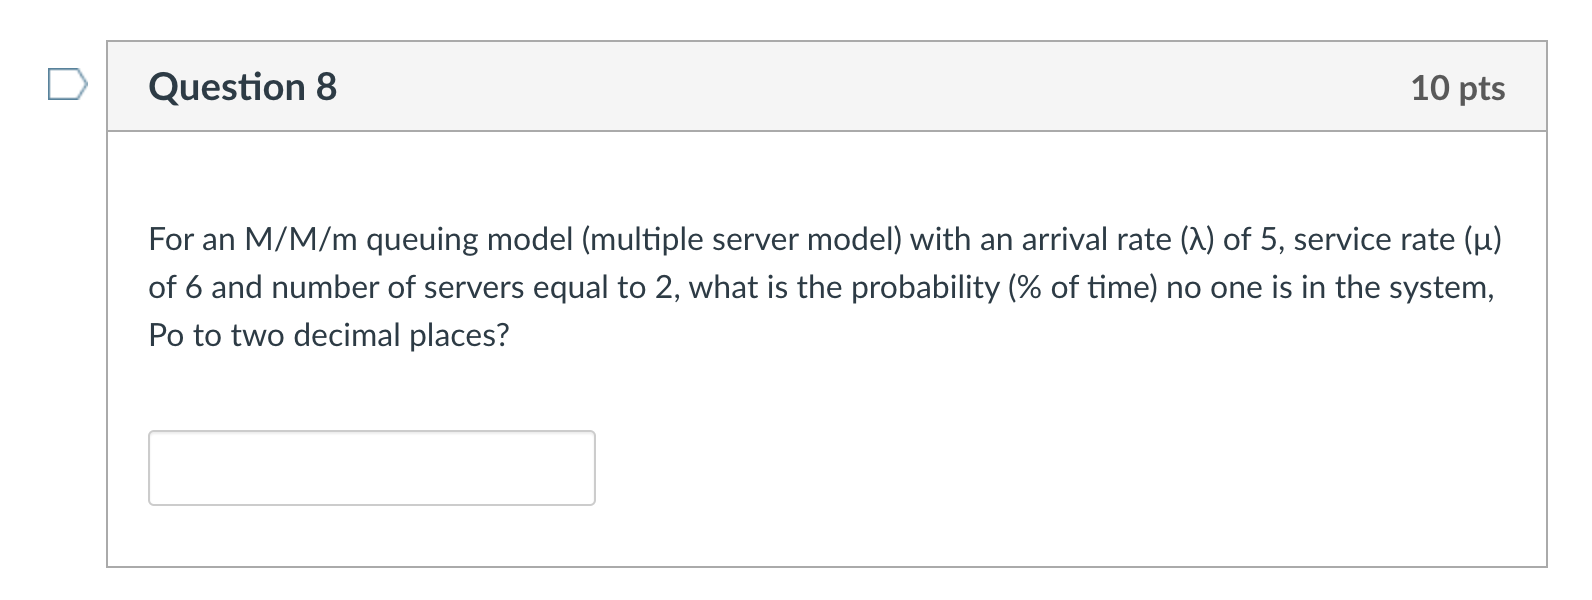
Task: Click the words For an at question start
Action: tap(191, 240)
